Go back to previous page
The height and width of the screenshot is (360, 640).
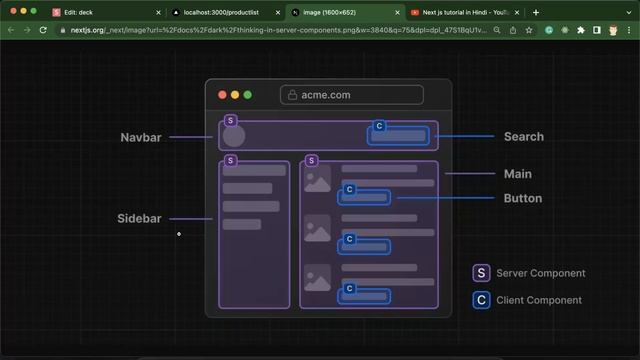point(11,30)
